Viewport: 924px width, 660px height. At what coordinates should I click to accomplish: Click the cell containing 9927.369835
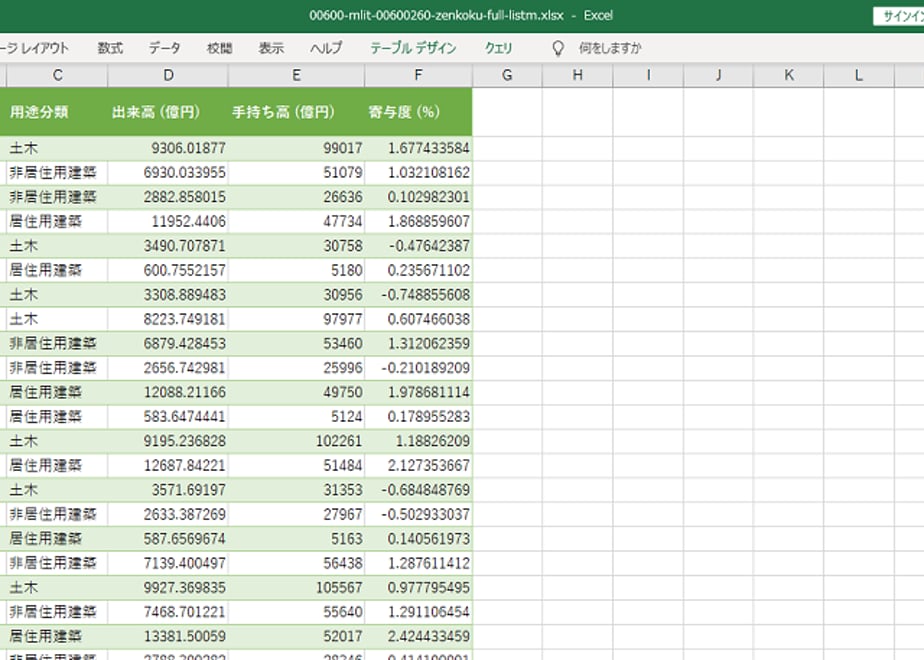coord(168,588)
